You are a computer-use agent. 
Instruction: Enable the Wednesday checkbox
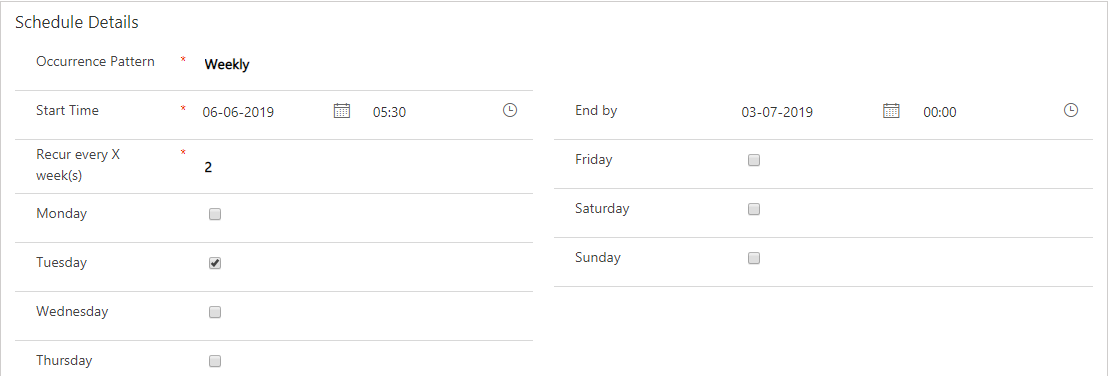215,312
